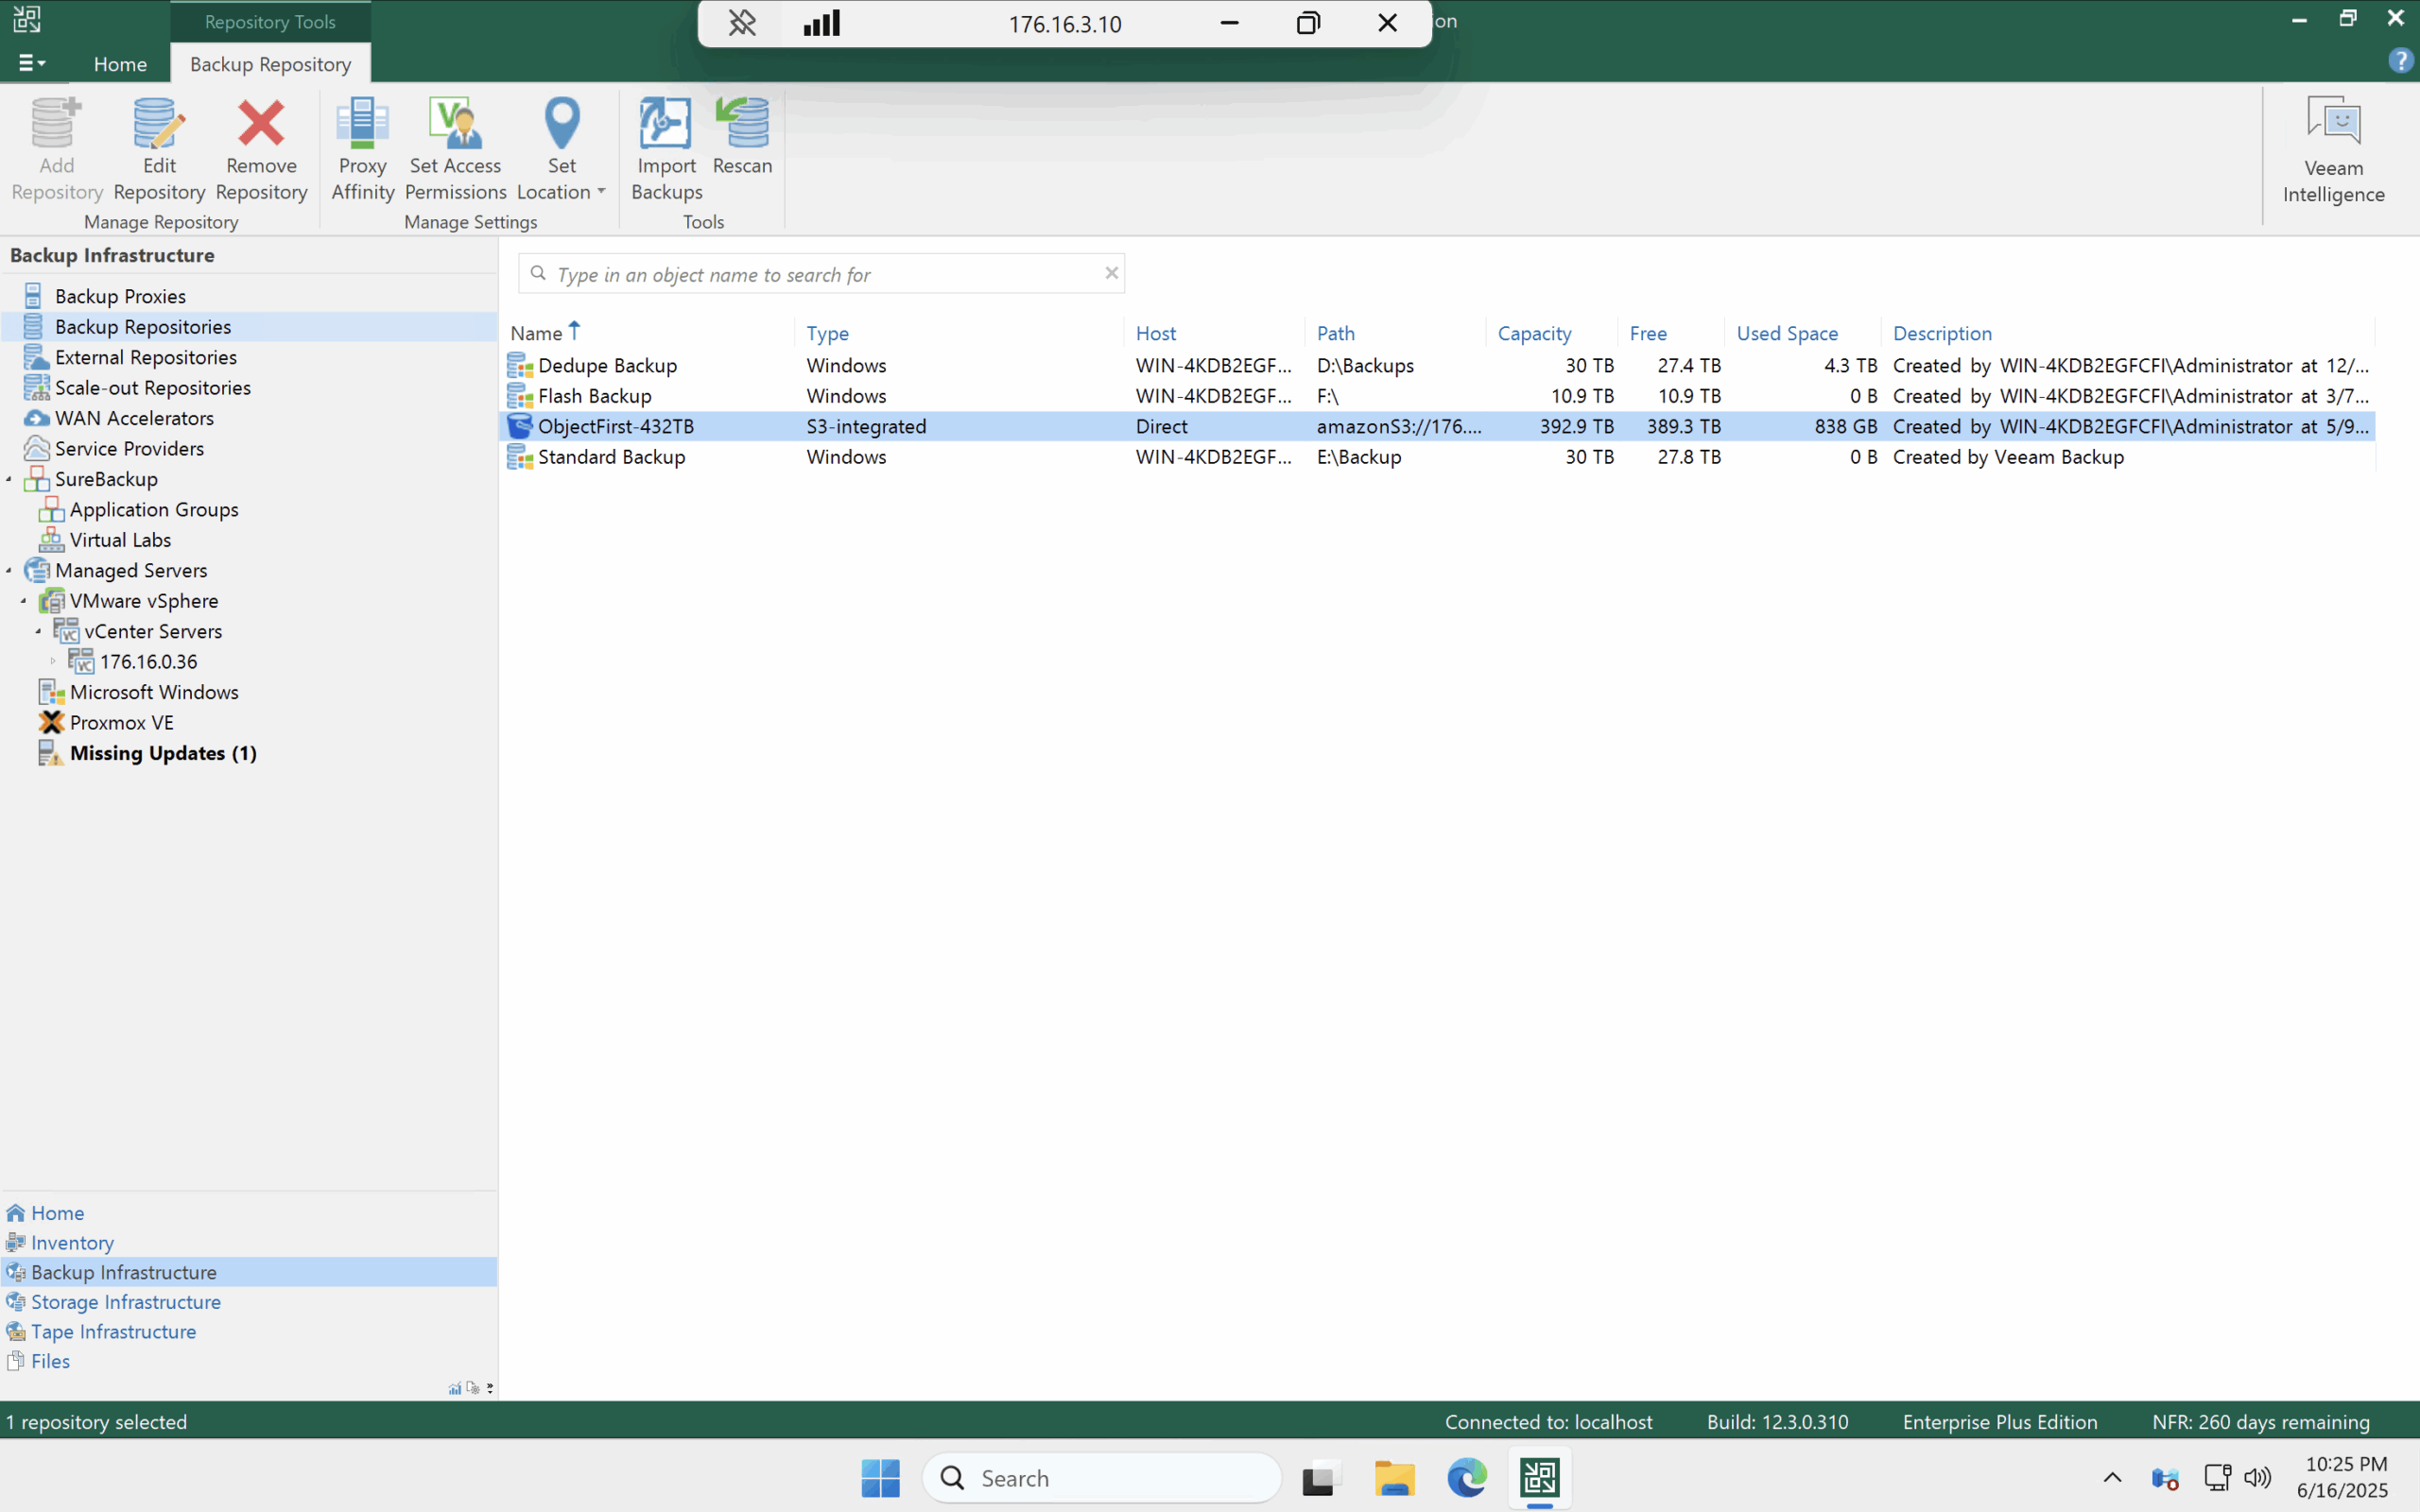The height and width of the screenshot is (1512, 2420).
Task: Open Set Access Permissions
Action: (x=455, y=148)
